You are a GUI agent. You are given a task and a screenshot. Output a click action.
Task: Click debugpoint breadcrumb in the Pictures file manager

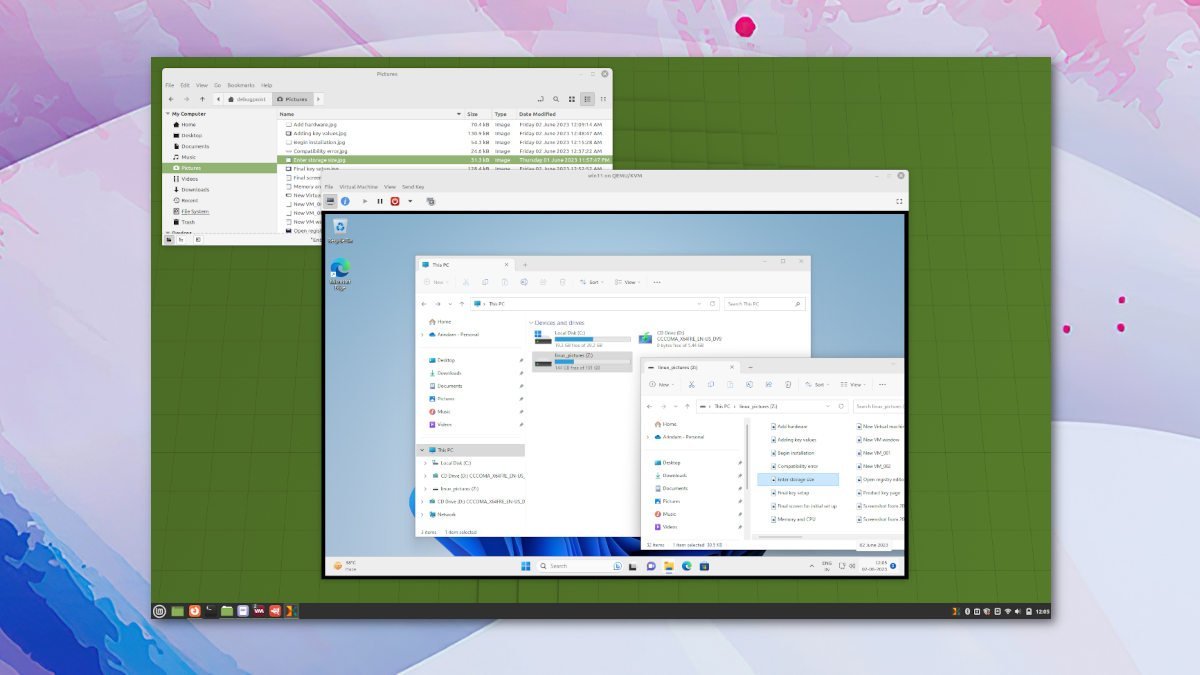(248, 99)
